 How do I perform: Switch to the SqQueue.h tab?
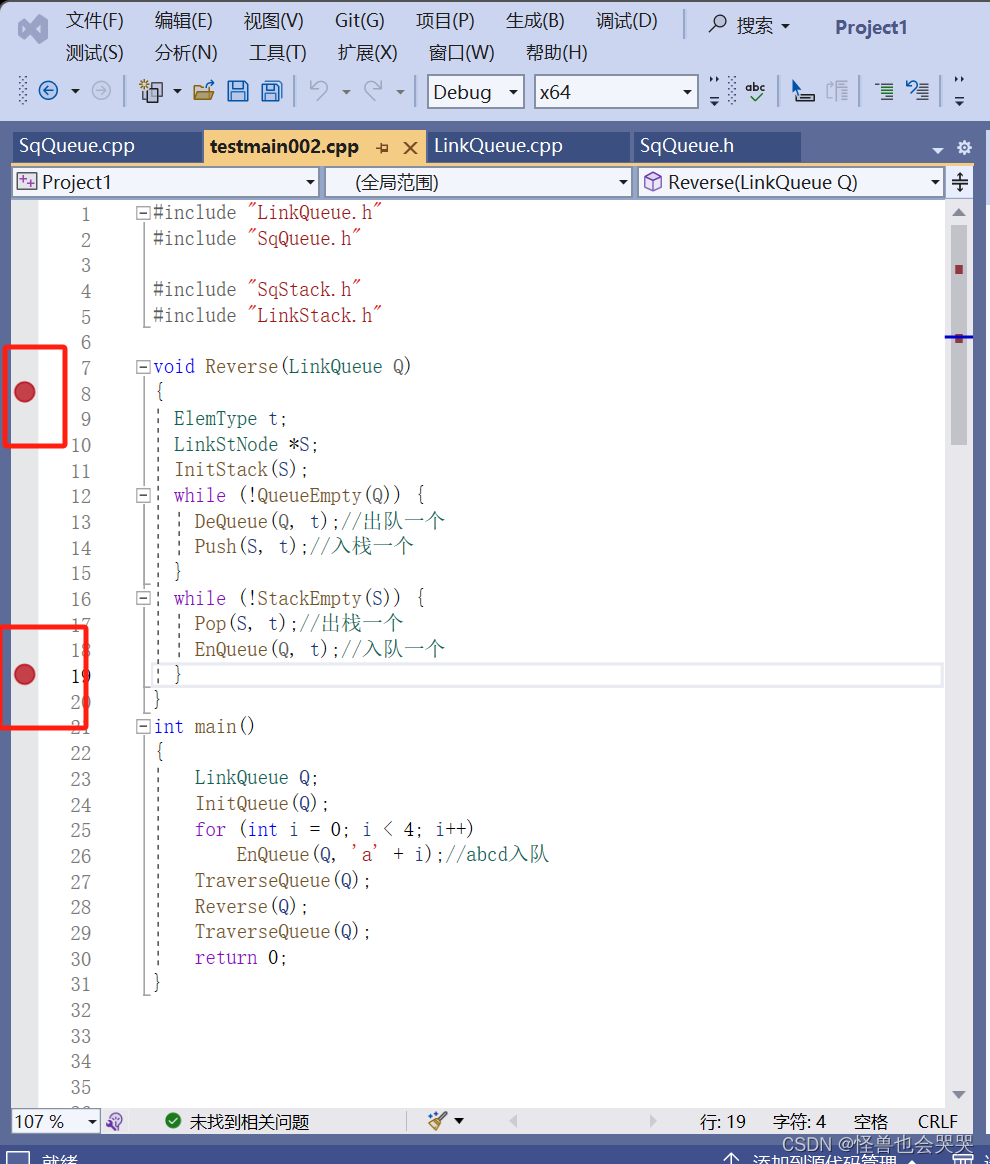coord(716,146)
